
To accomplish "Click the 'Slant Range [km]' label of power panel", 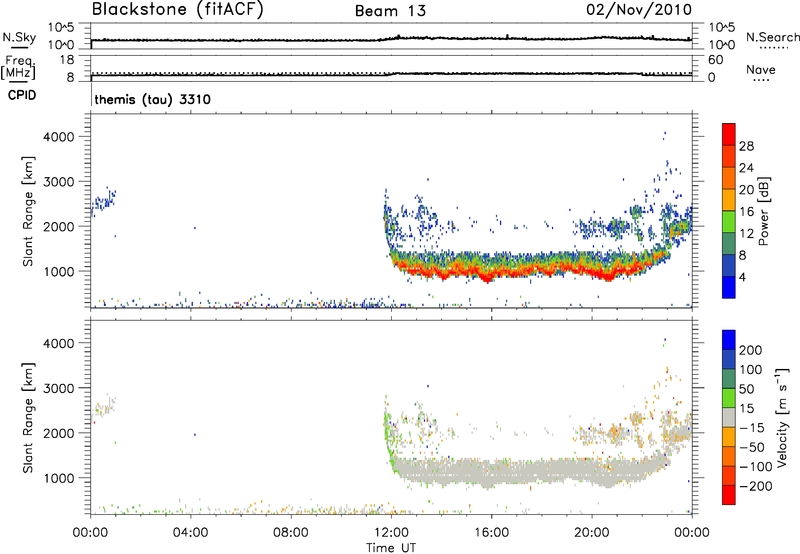I will coord(28,211).
